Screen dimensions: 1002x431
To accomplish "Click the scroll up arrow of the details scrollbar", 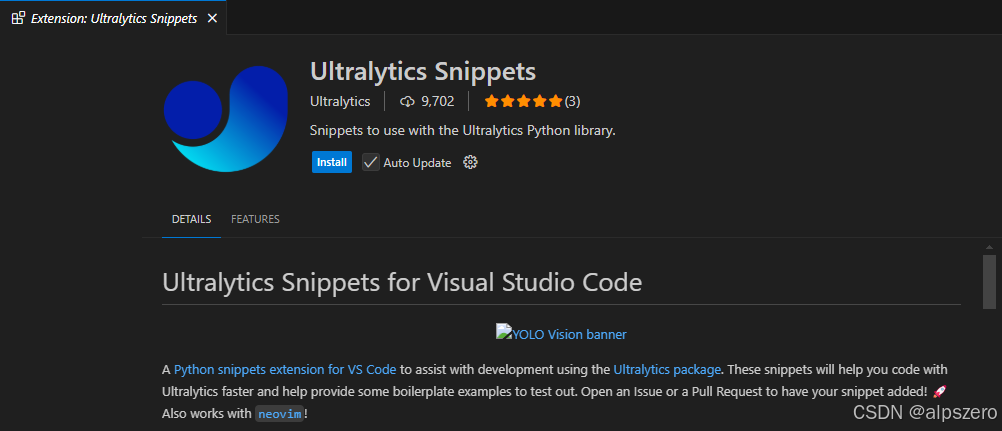I will [x=989, y=247].
